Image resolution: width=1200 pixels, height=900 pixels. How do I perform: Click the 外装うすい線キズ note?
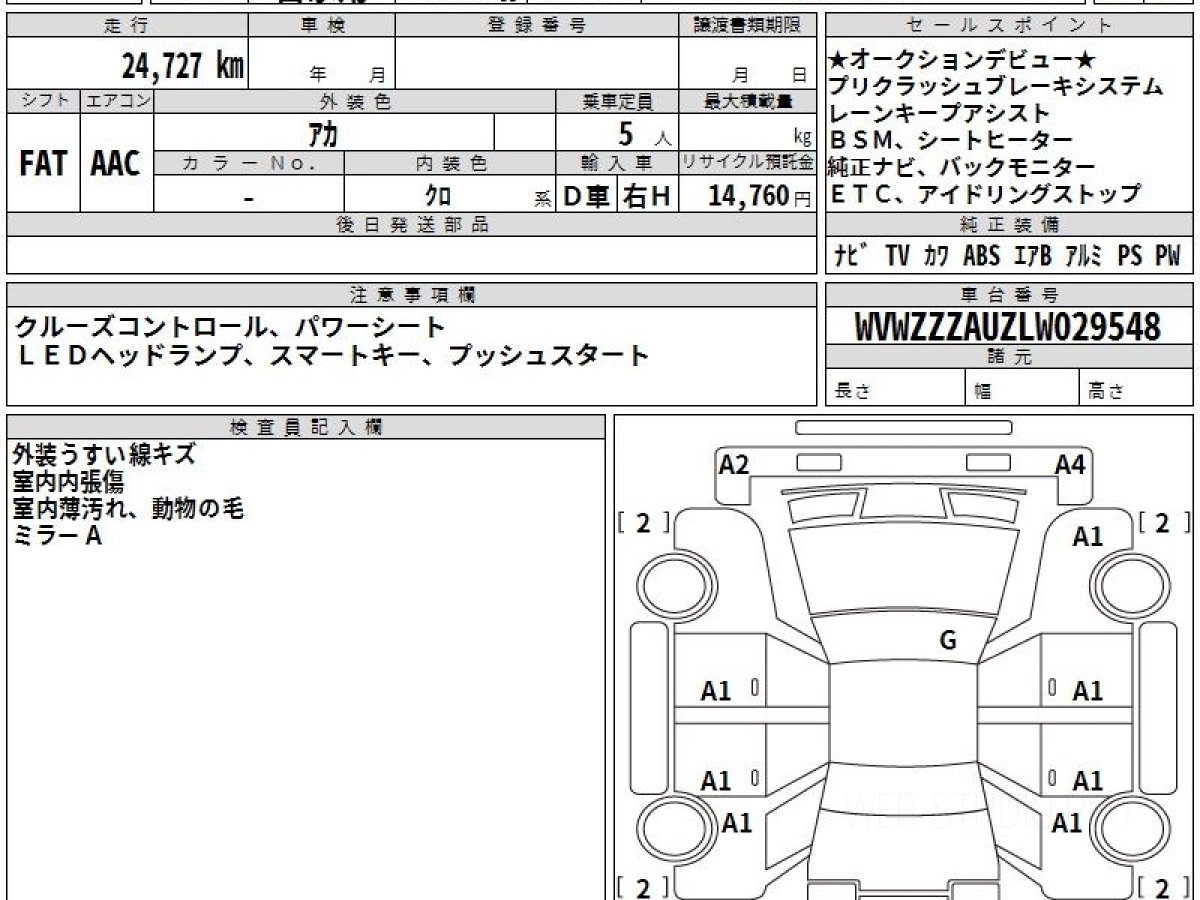coord(104,455)
